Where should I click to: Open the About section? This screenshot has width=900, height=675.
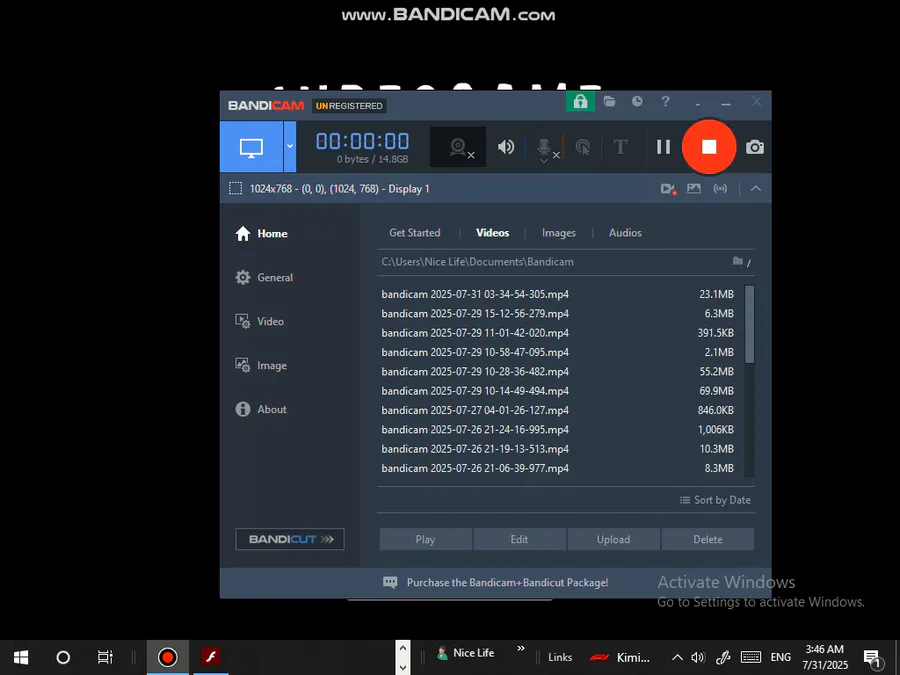[x=261, y=409]
